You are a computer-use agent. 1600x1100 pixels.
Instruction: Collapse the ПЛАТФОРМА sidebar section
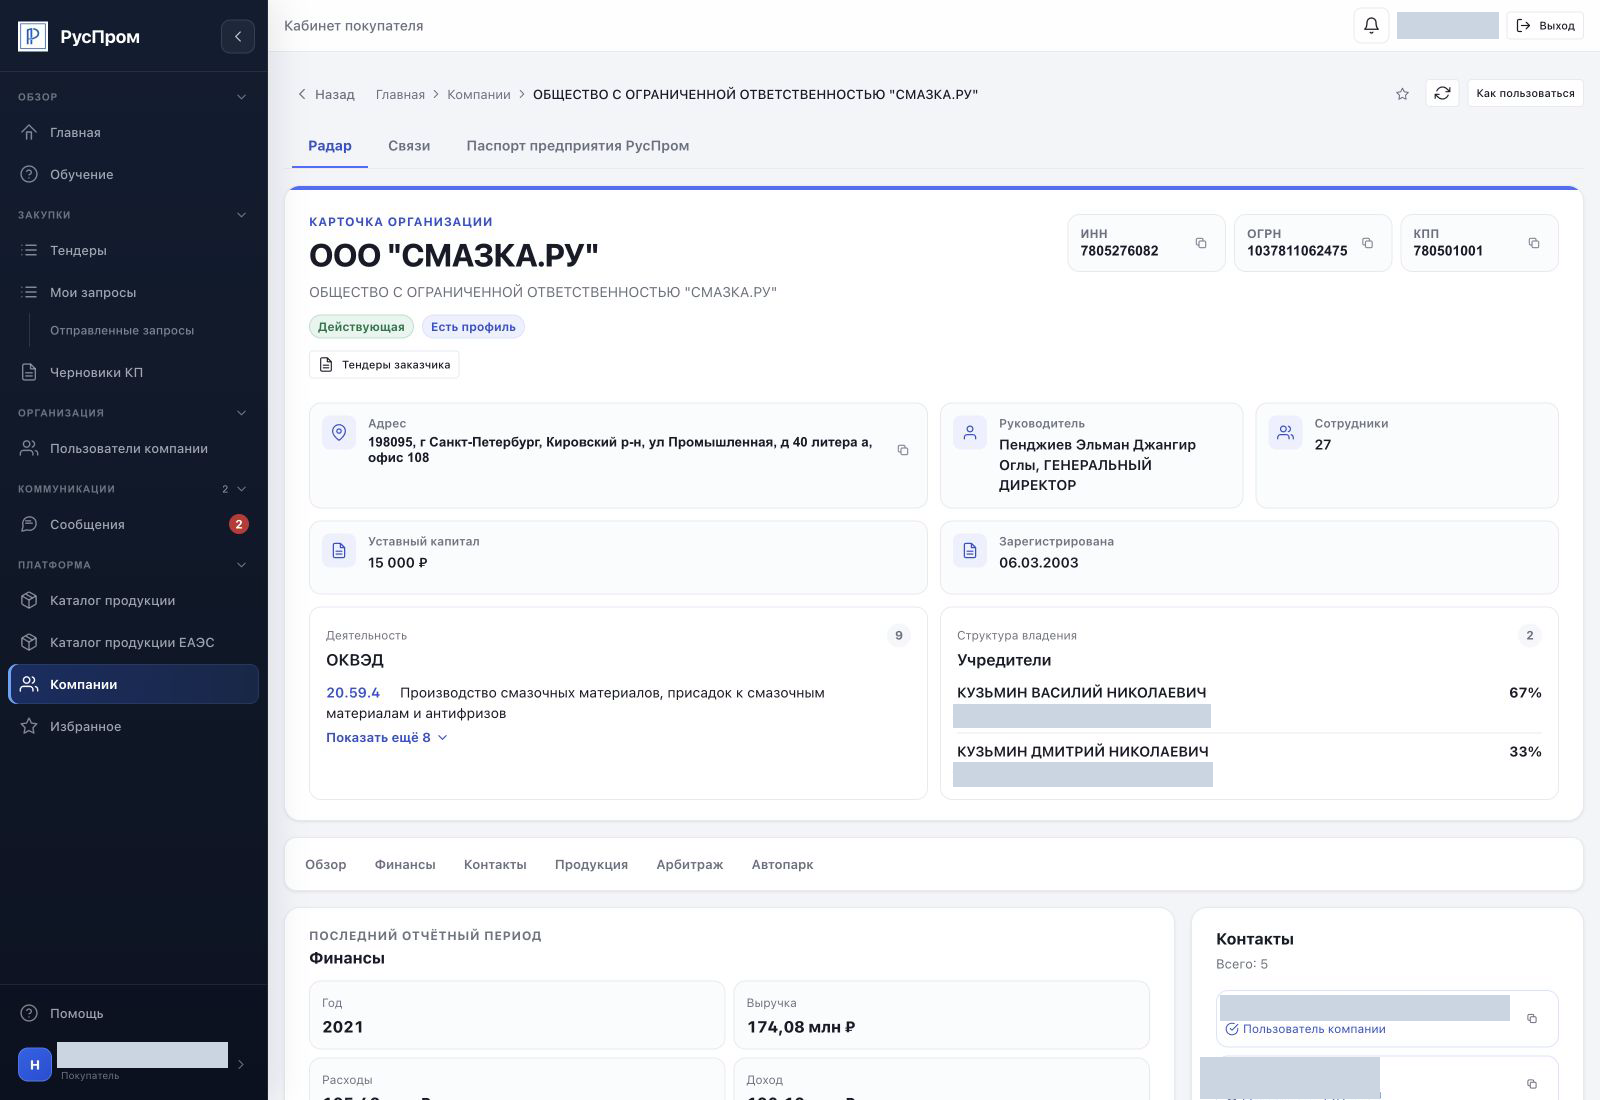[241, 565]
